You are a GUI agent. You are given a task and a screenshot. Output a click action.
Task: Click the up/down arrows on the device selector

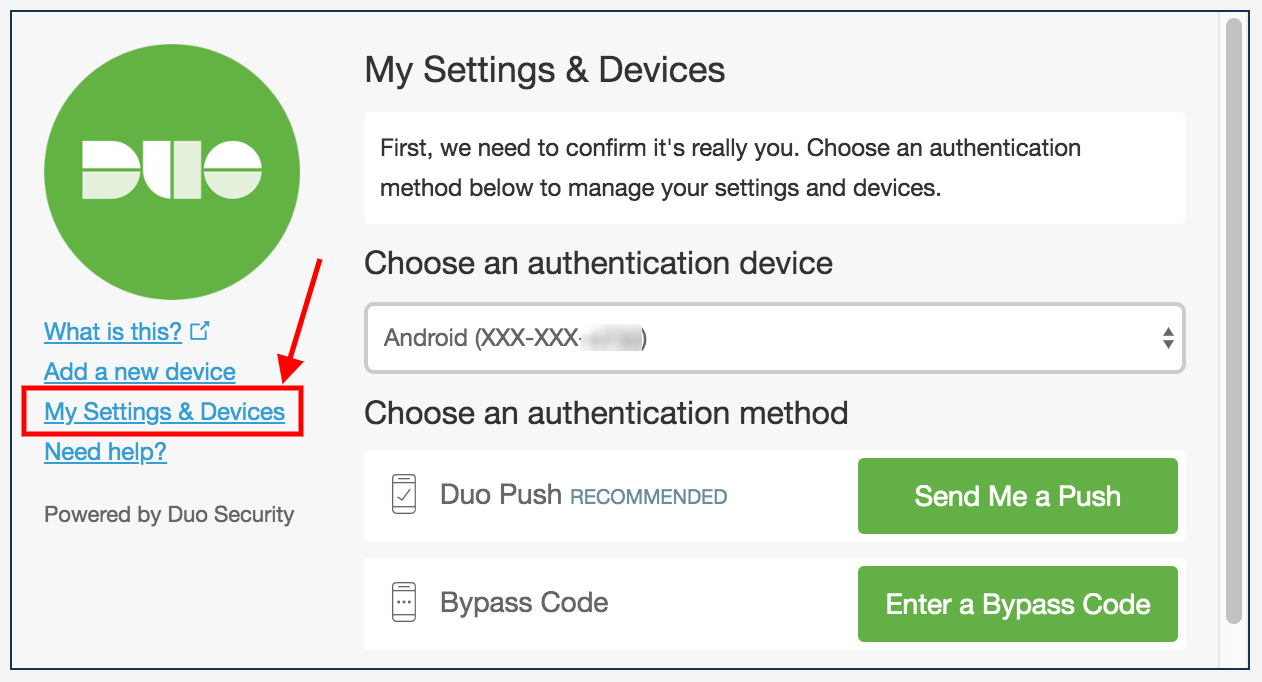[x=1168, y=339]
